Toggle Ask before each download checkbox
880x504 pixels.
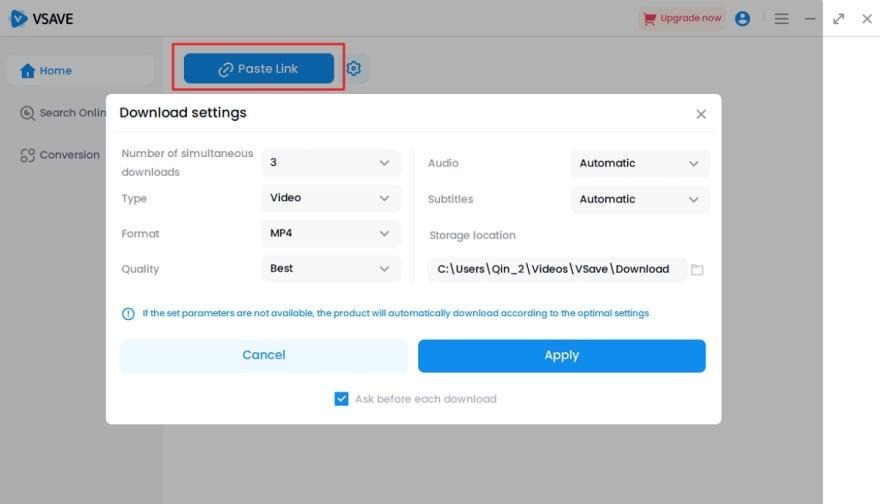pyautogui.click(x=341, y=399)
